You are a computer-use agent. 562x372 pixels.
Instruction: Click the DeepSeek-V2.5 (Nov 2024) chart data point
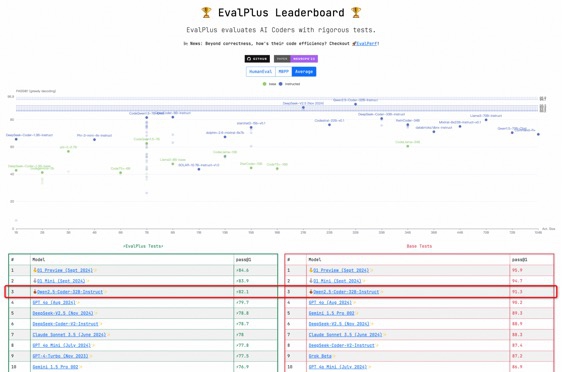(x=303, y=108)
